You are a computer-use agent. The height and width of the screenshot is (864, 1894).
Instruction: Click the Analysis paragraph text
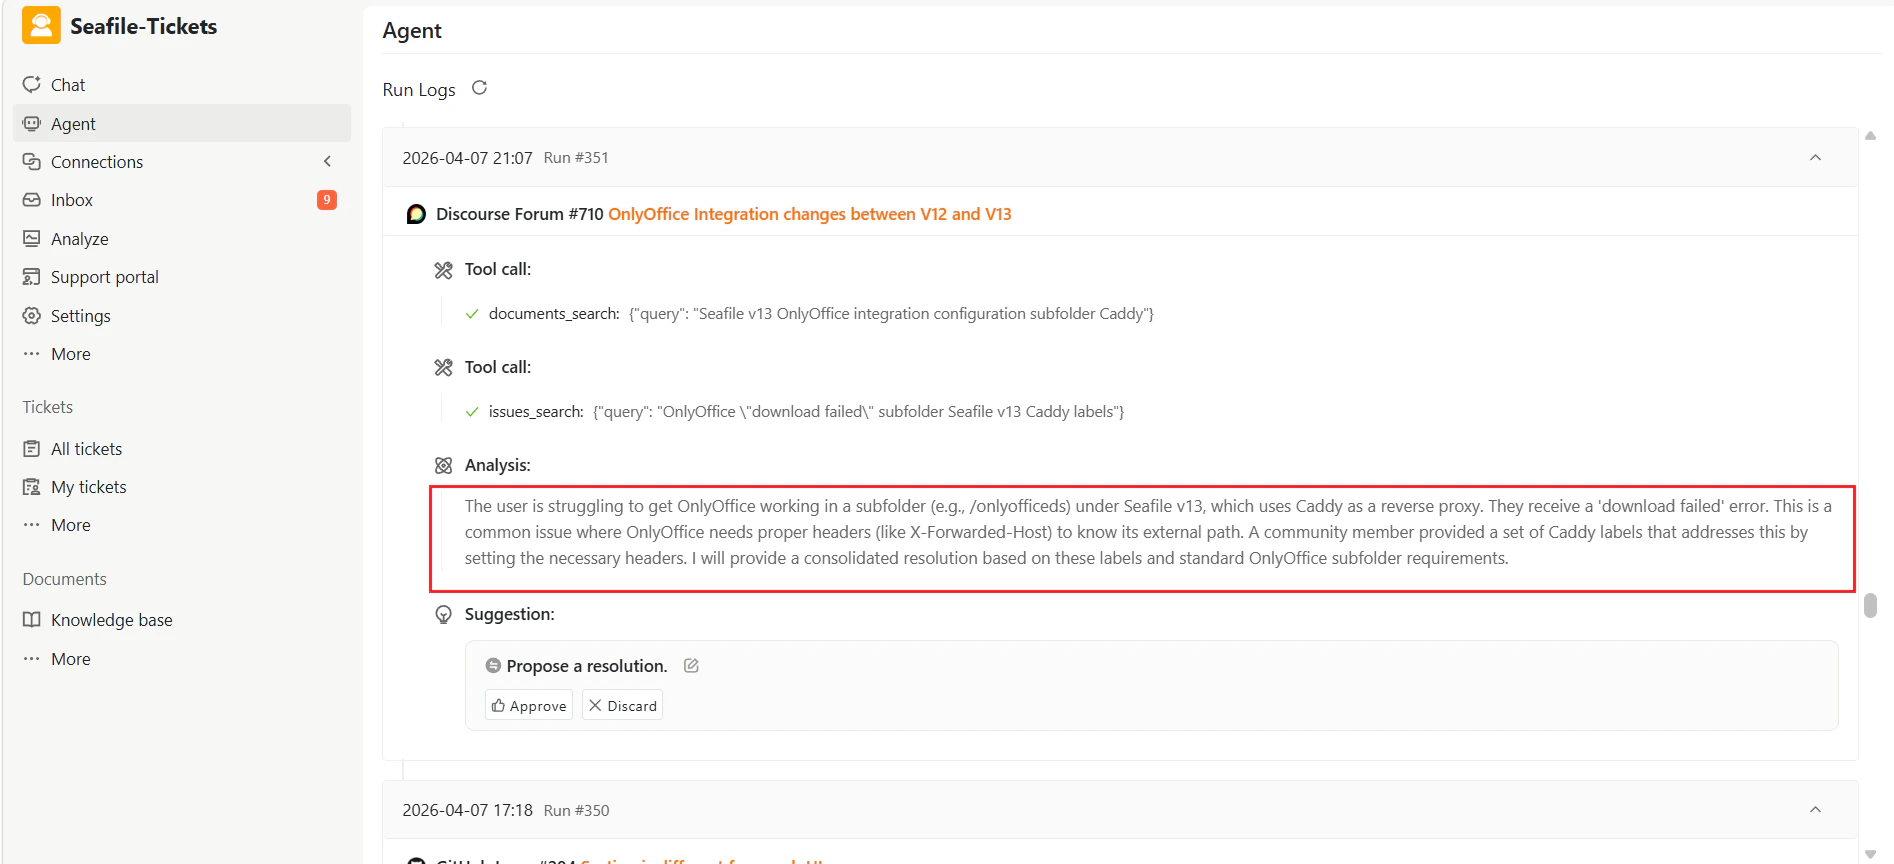1148,532
